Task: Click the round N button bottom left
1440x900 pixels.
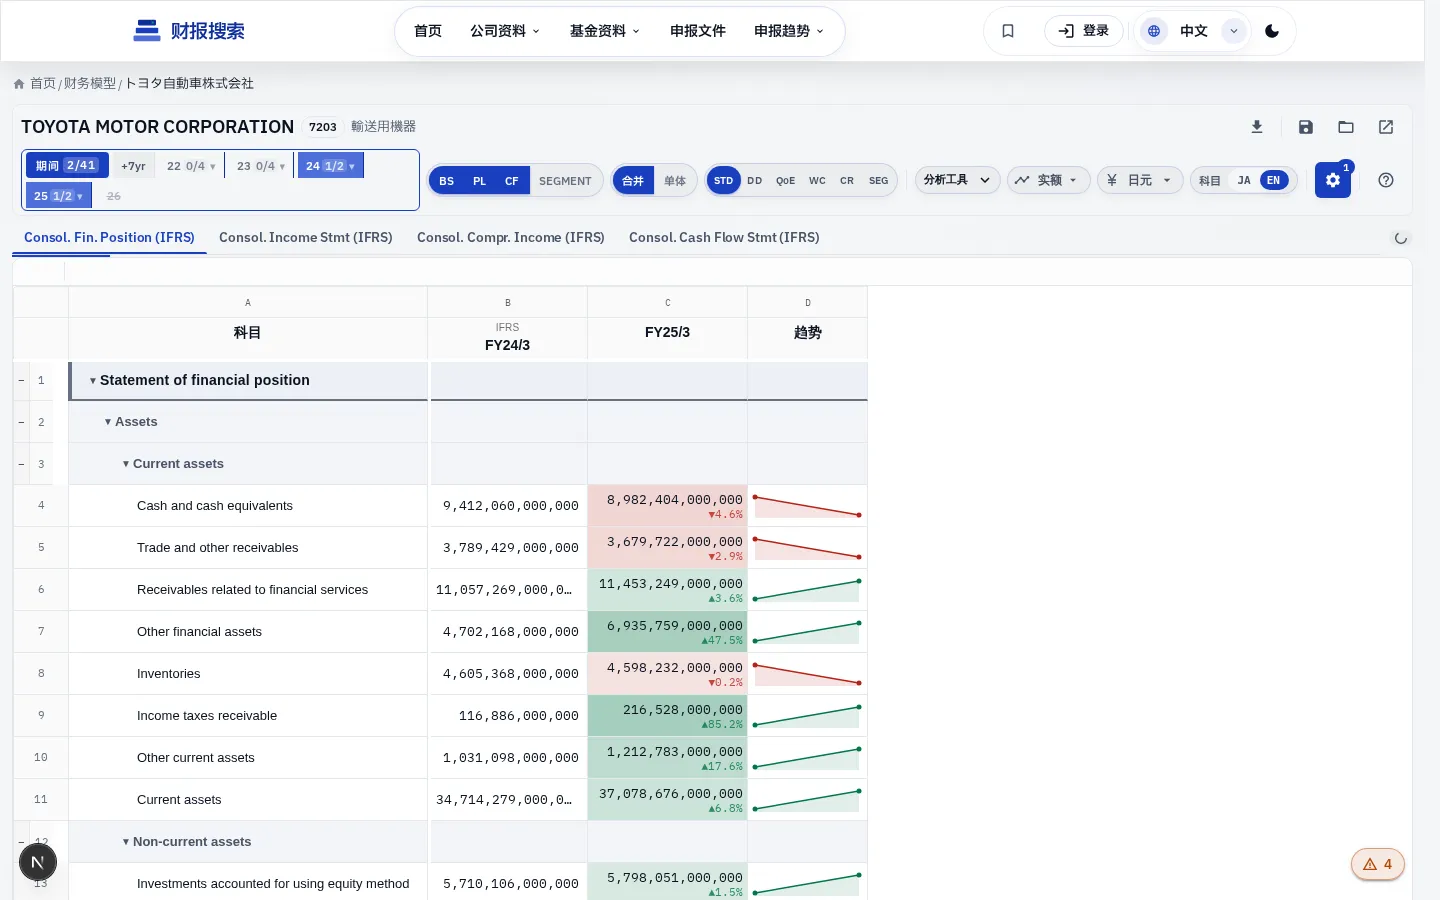Action: [38, 862]
